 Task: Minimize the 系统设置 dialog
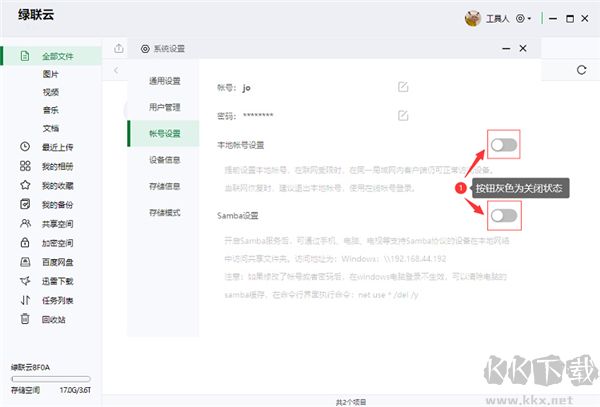(506, 49)
